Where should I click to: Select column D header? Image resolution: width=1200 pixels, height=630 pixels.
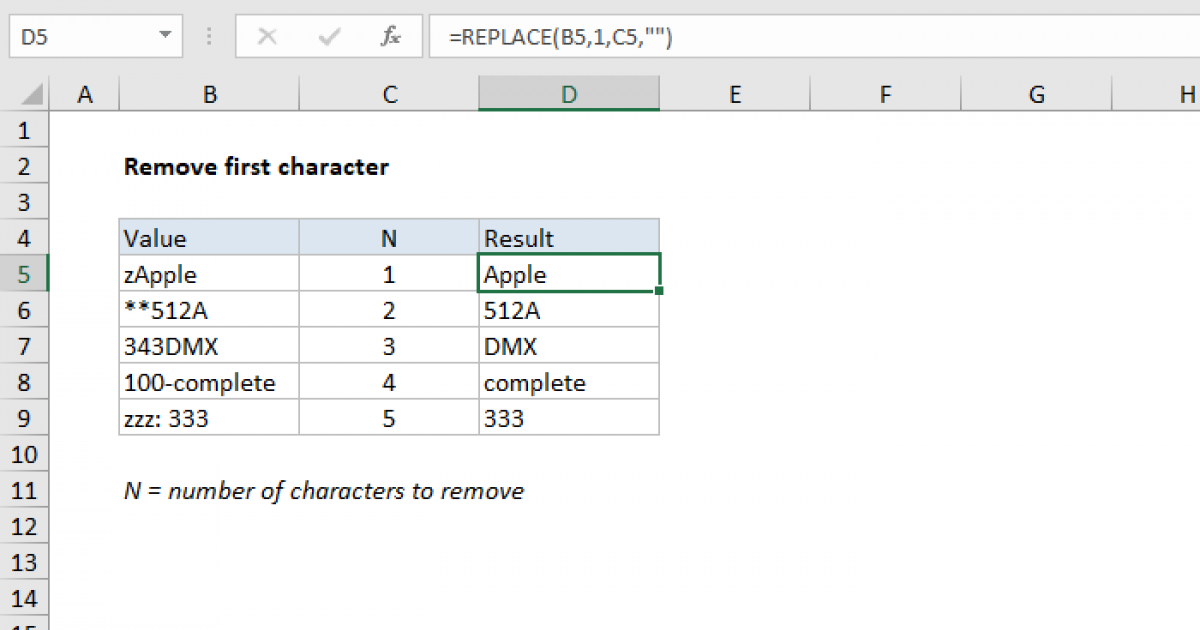click(x=568, y=95)
